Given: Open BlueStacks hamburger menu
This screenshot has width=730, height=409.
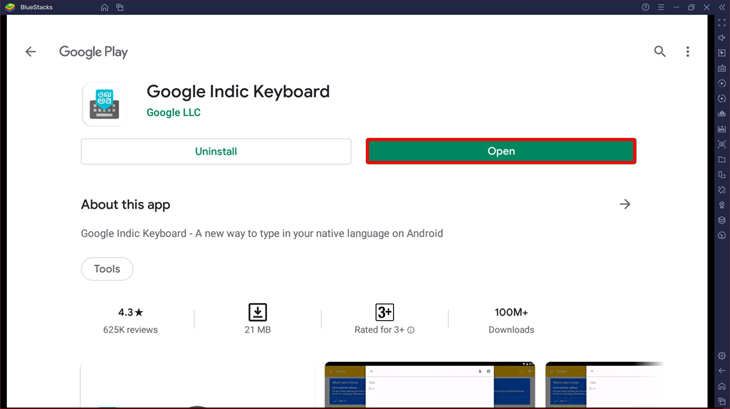Looking at the screenshot, I should [x=660, y=7].
